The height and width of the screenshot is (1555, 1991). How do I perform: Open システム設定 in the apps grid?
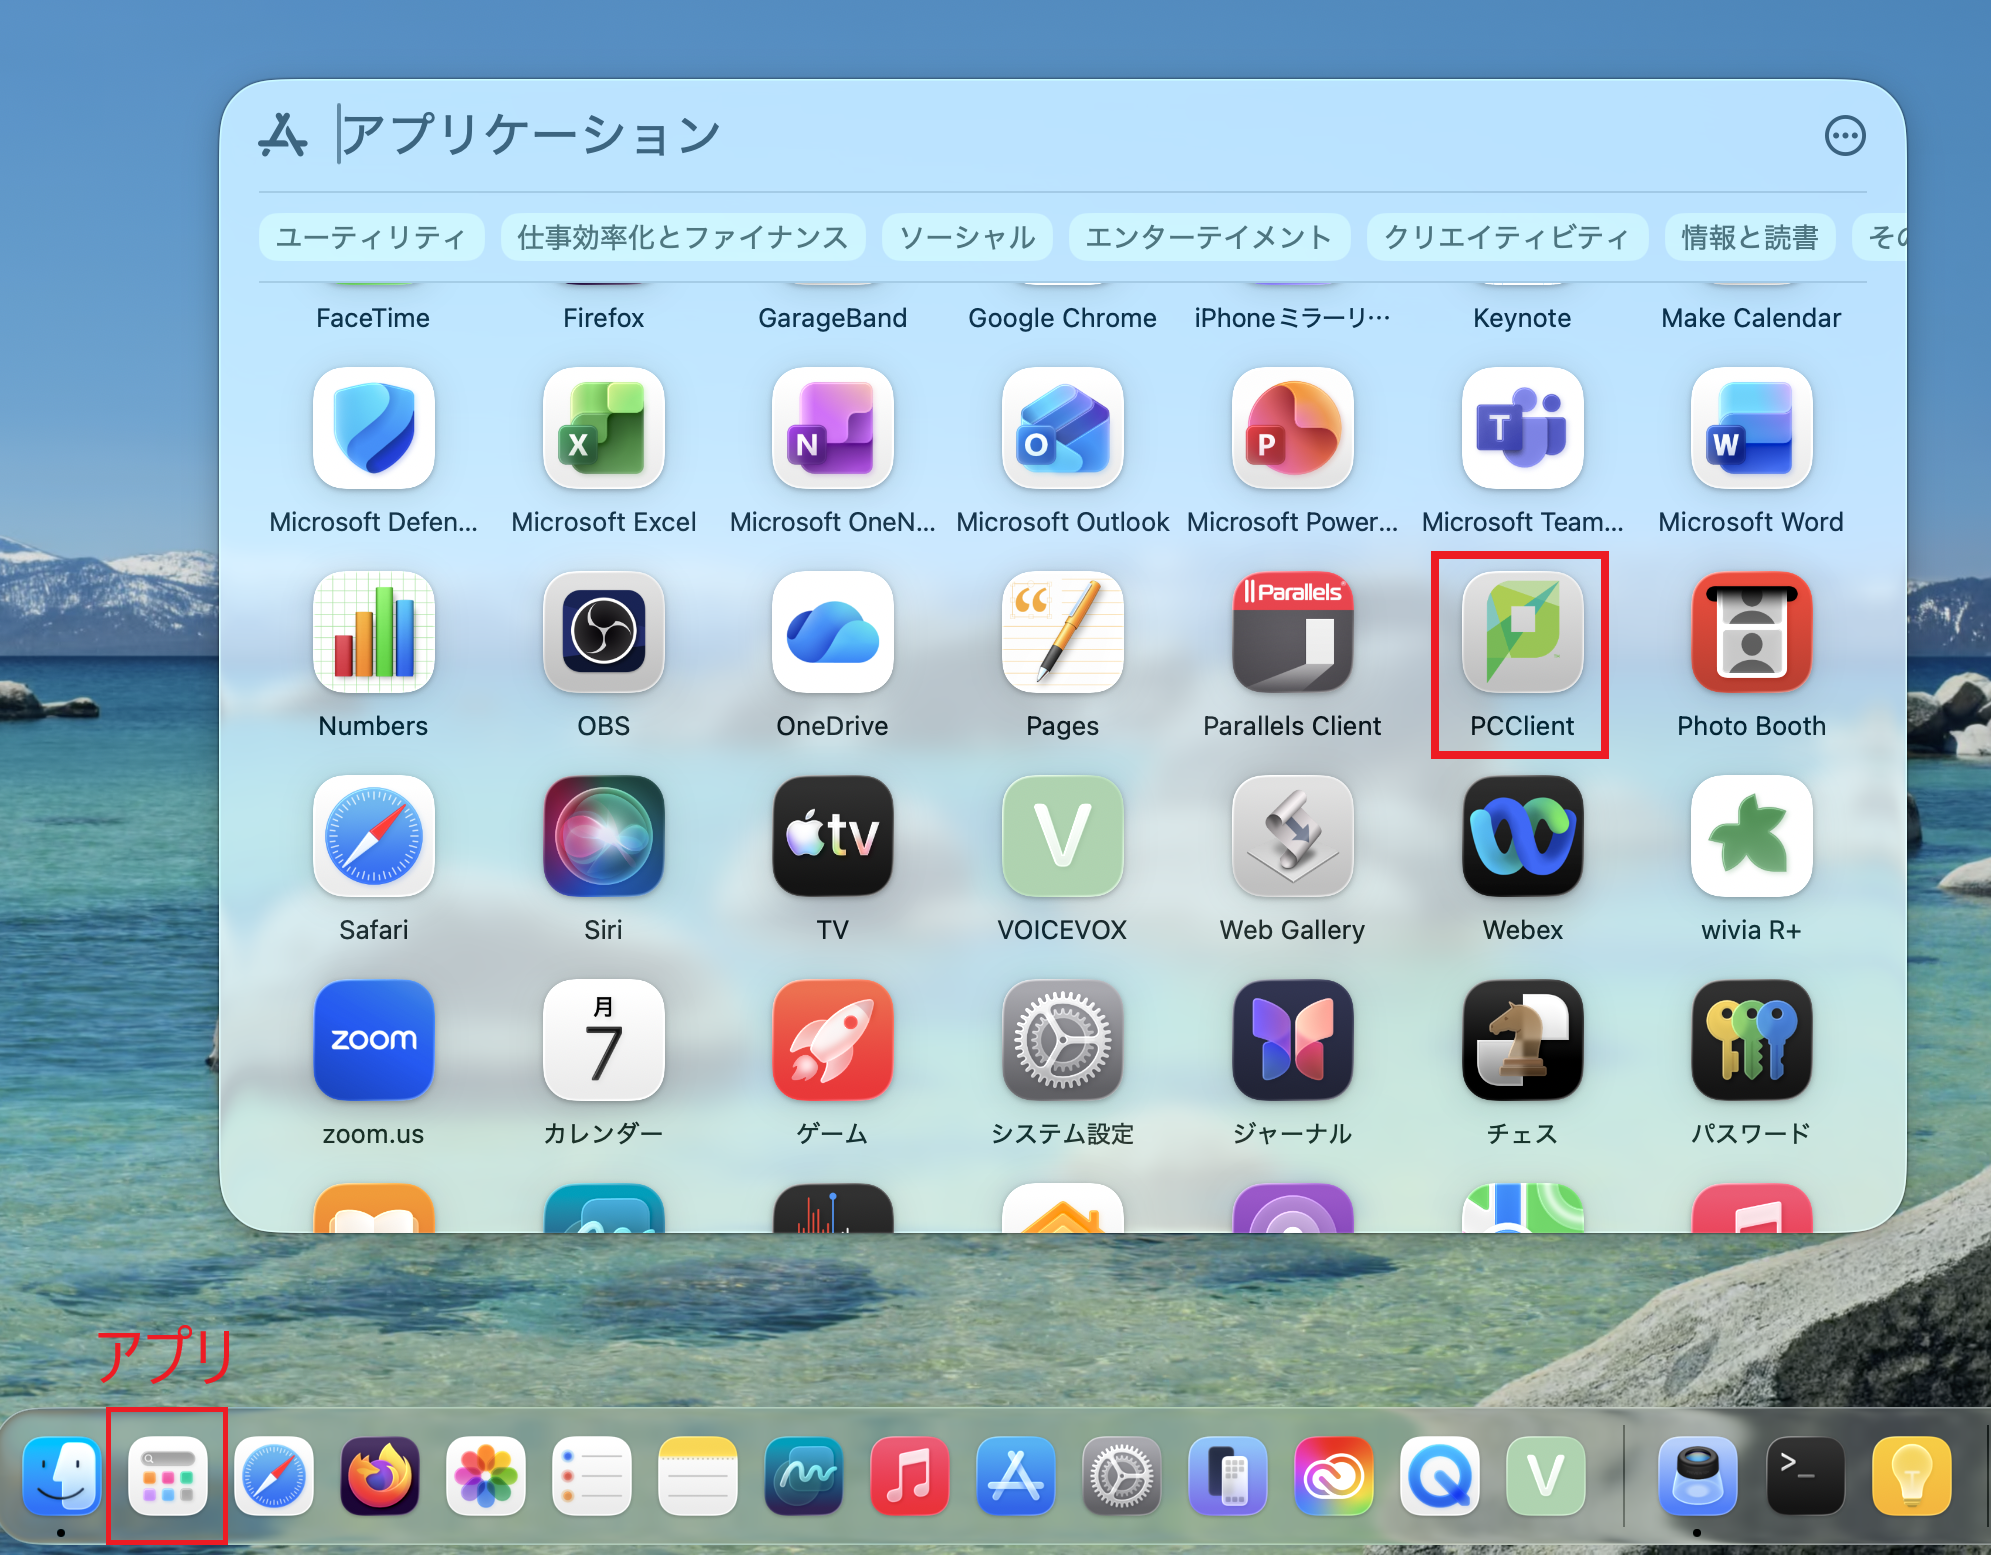pyautogui.click(x=1062, y=1040)
